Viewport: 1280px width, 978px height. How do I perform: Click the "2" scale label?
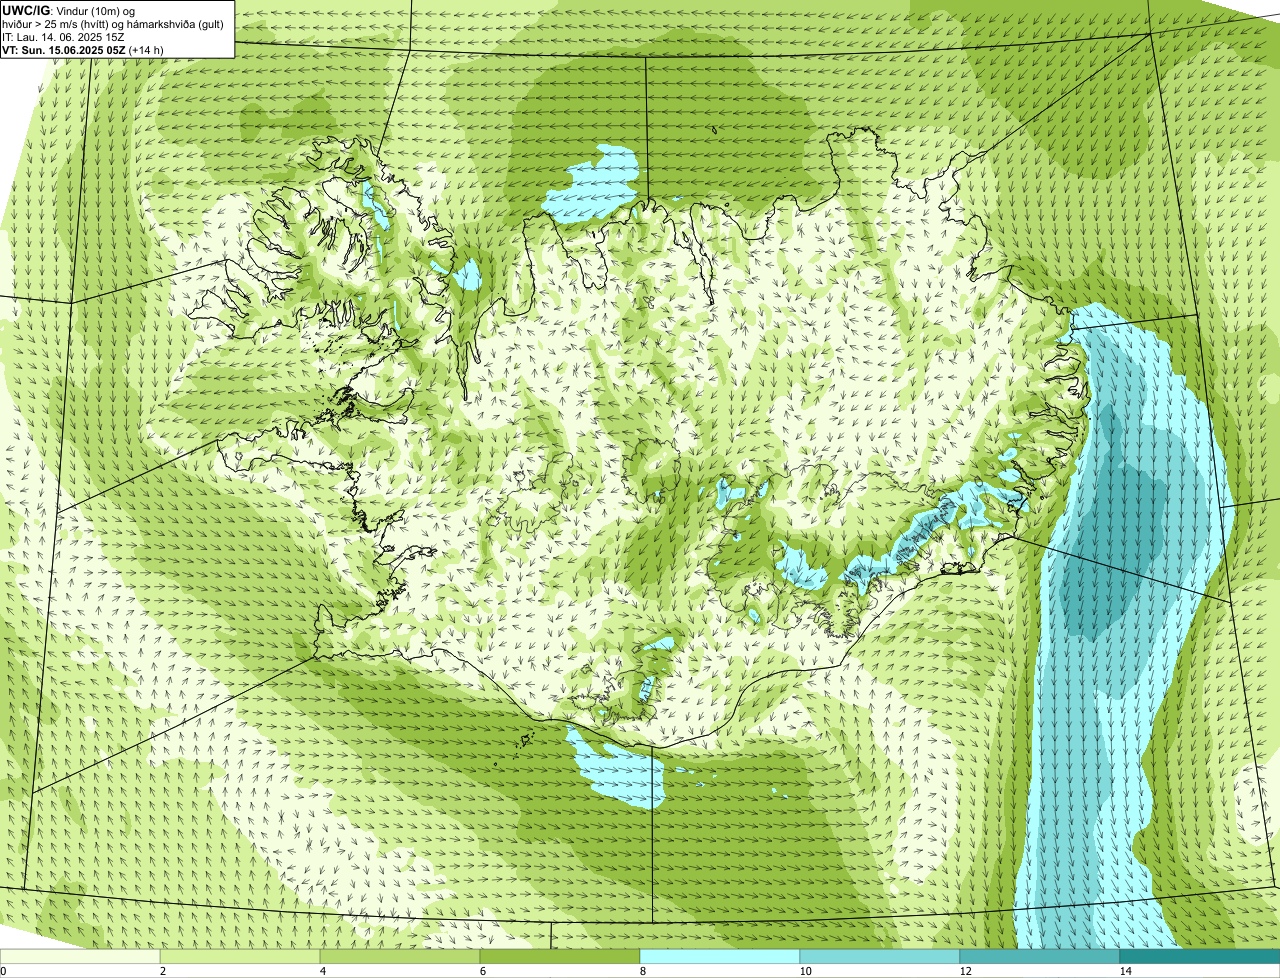click(162, 971)
